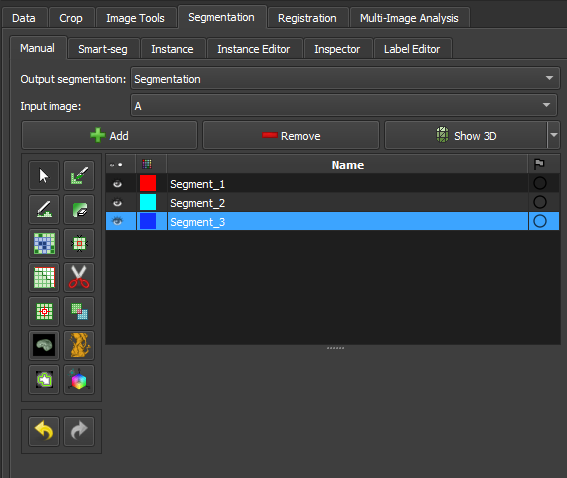Select the Scissors cutting tool
The width and height of the screenshot is (567, 478).
coord(79,277)
